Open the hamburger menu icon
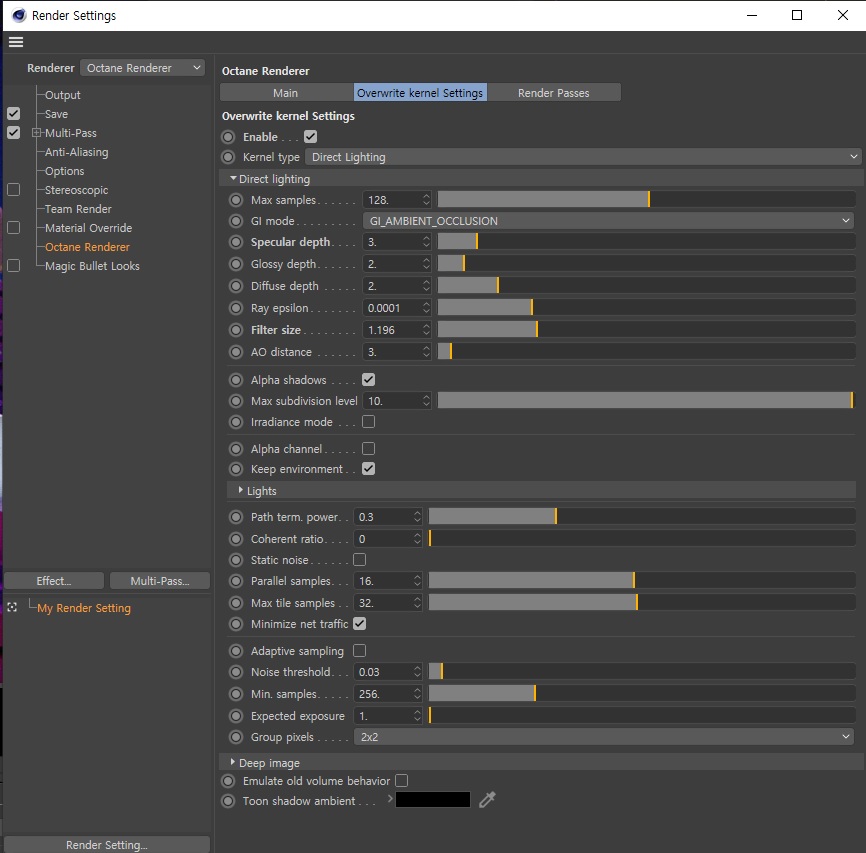 [16, 42]
